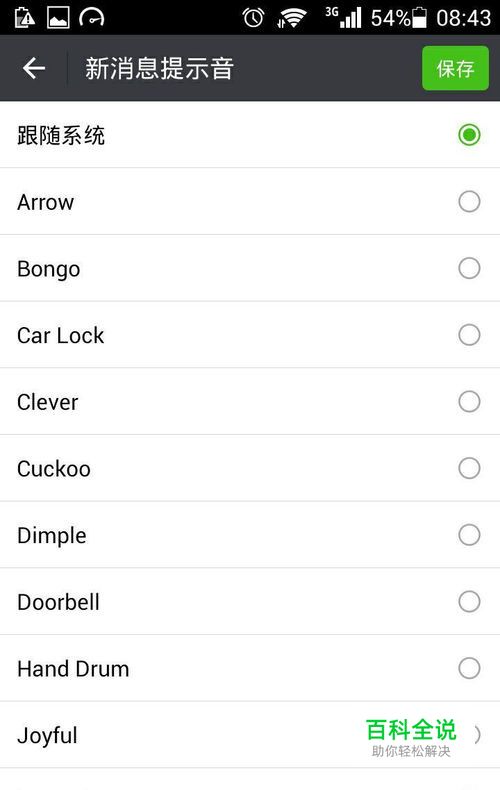Tap the back arrow icon

pos(34,68)
